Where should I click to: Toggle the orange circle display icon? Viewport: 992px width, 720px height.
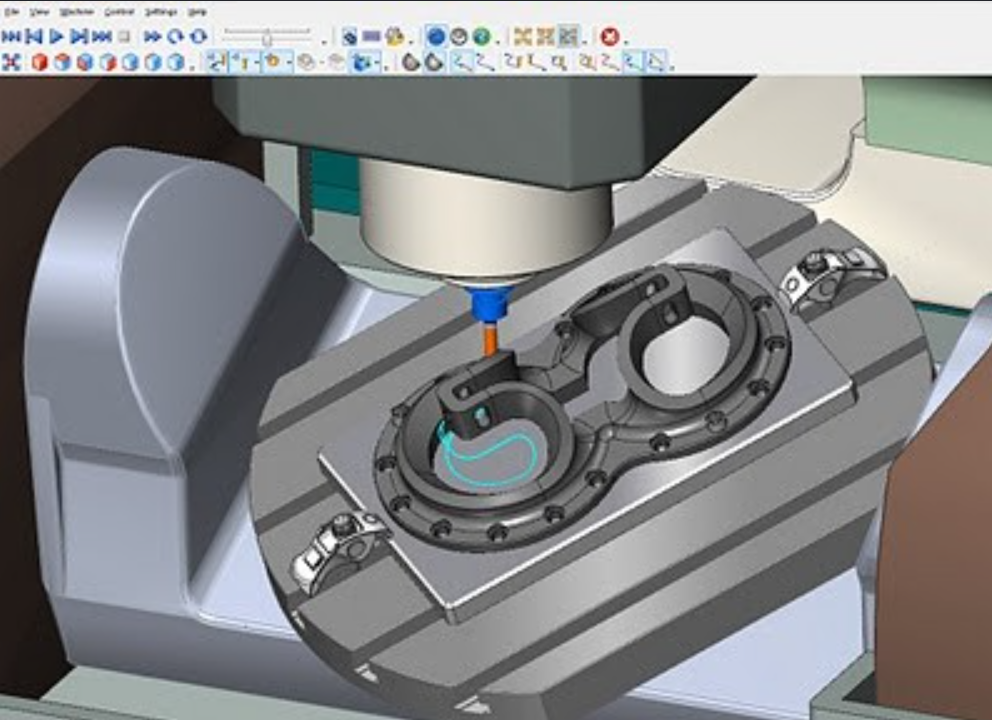tap(273, 62)
